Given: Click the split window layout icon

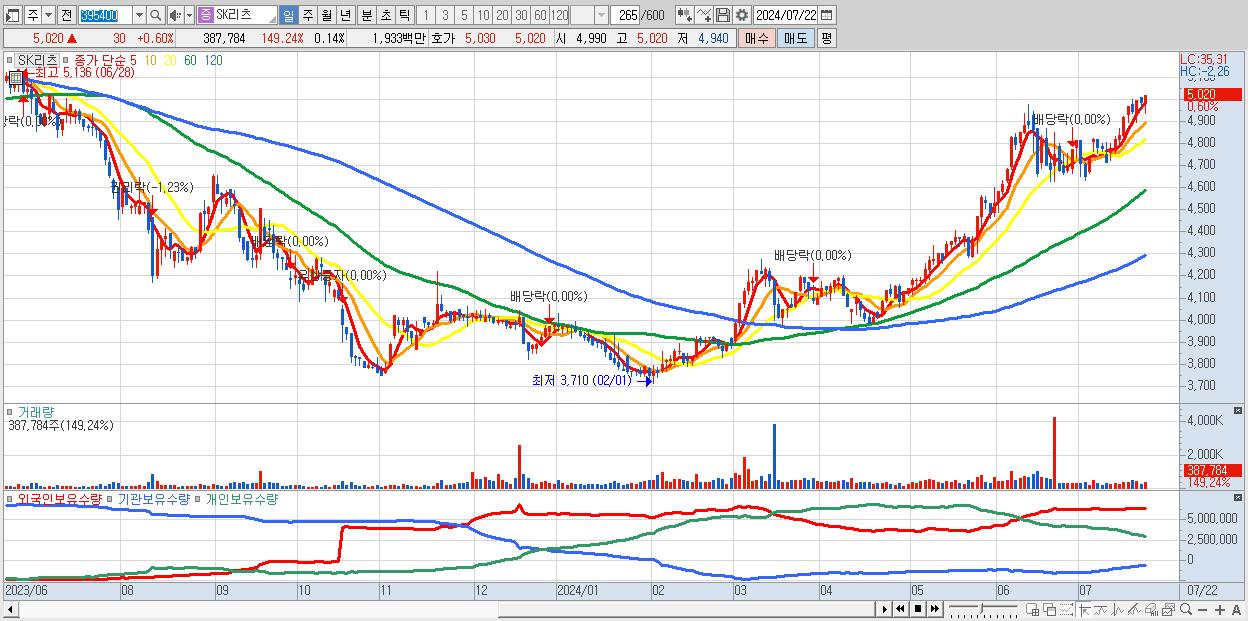Looking at the screenshot, I should (1032, 609).
